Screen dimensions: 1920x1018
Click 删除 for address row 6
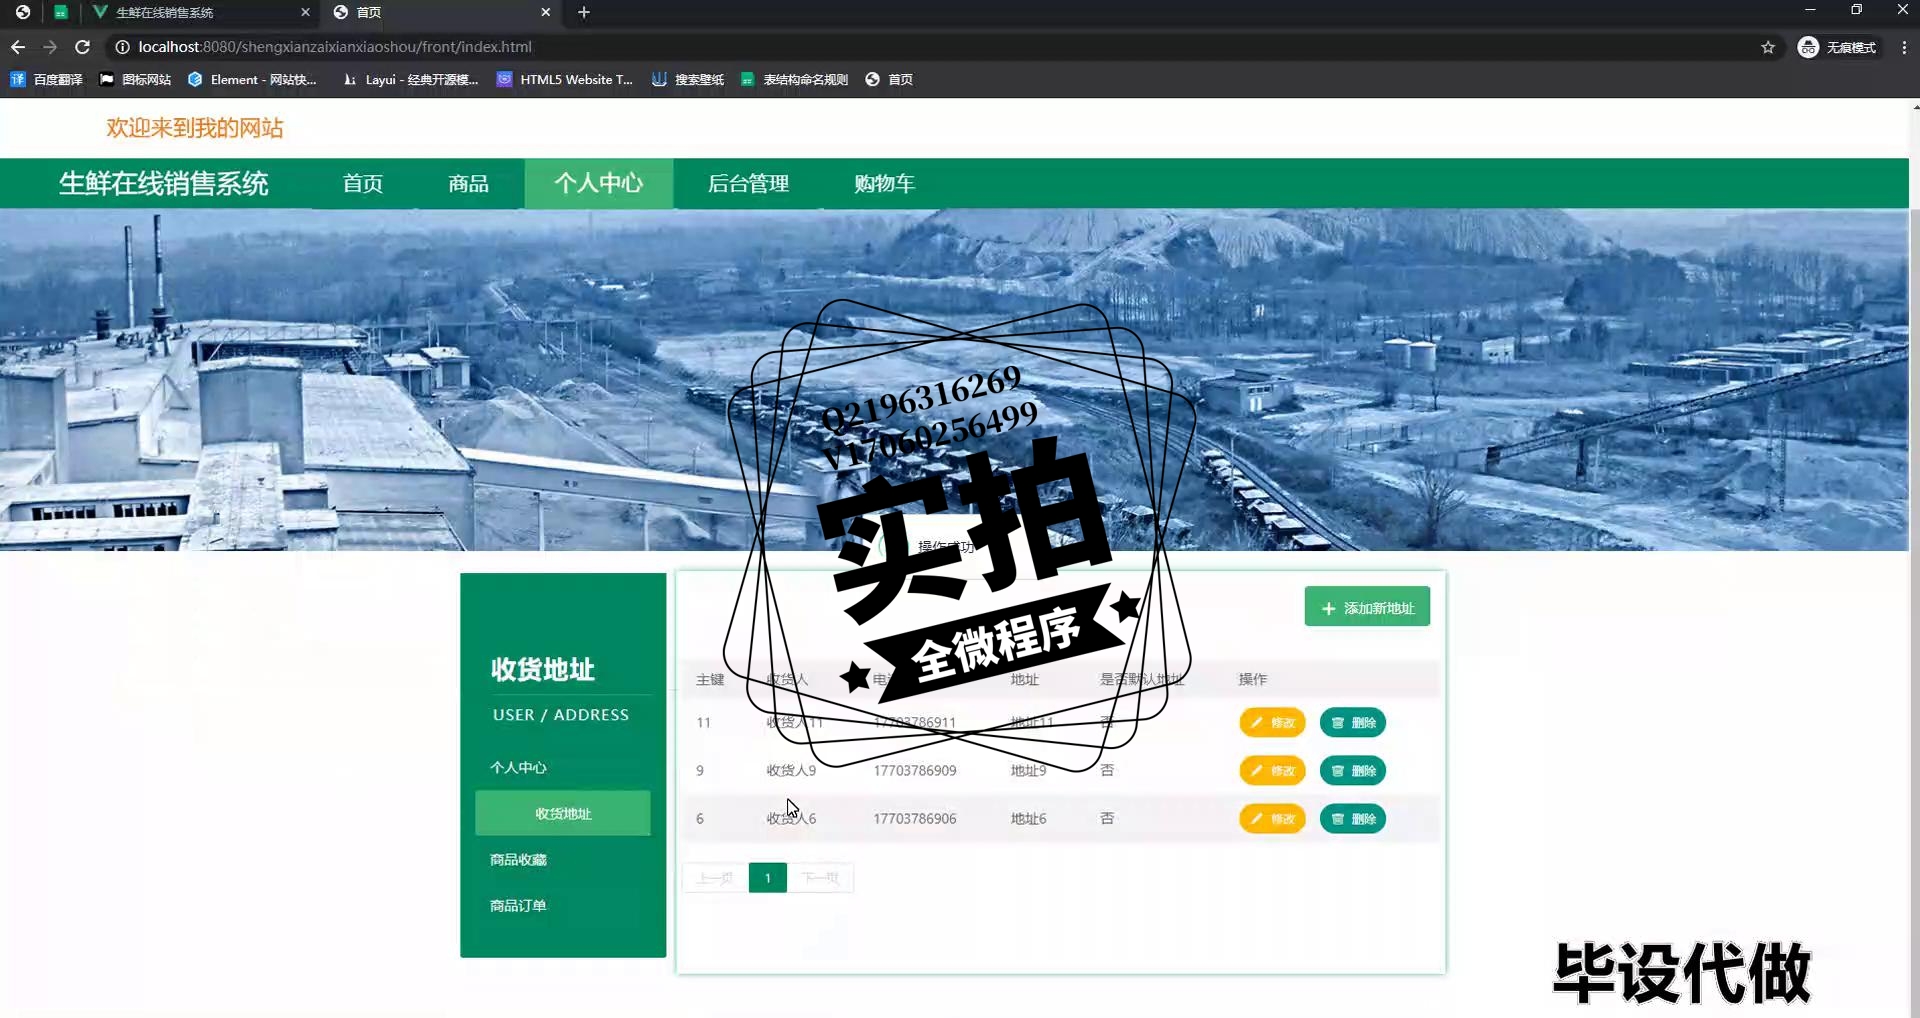click(1352, 818)
